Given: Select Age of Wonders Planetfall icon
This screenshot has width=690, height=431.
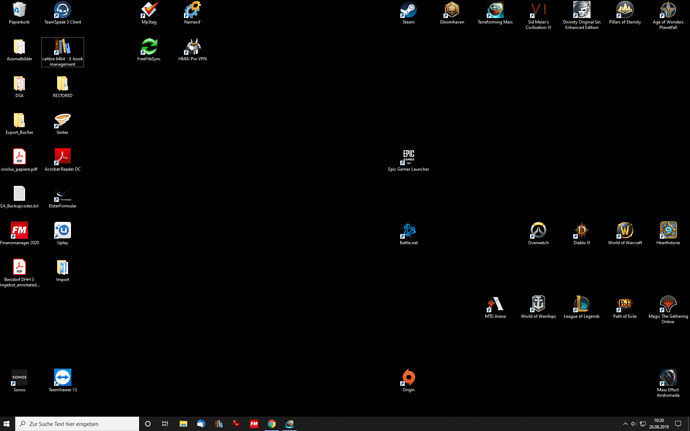Looking at the screenshot, I should coord(668,15).
